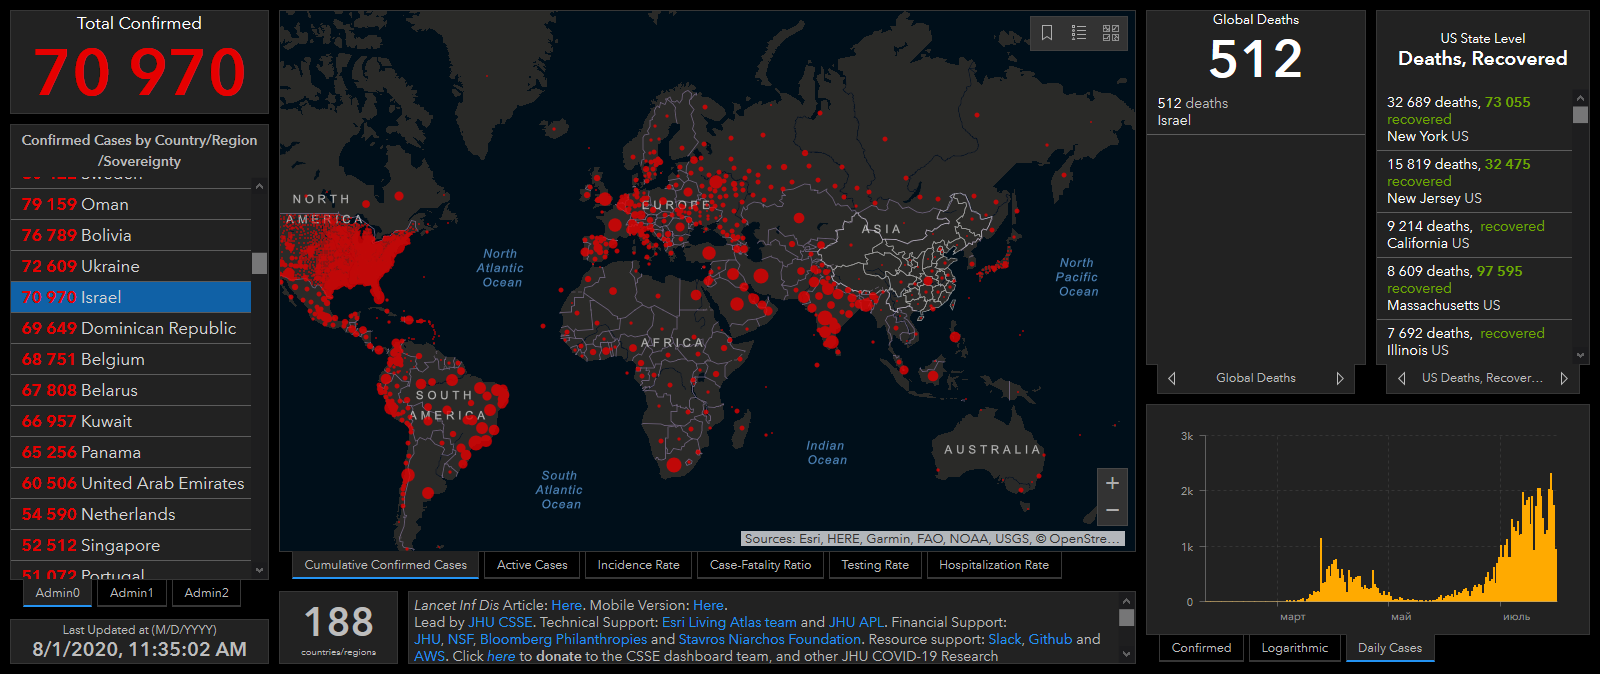
Task: Go to next panel after Global Deaths
Action: click(1340, 378)
